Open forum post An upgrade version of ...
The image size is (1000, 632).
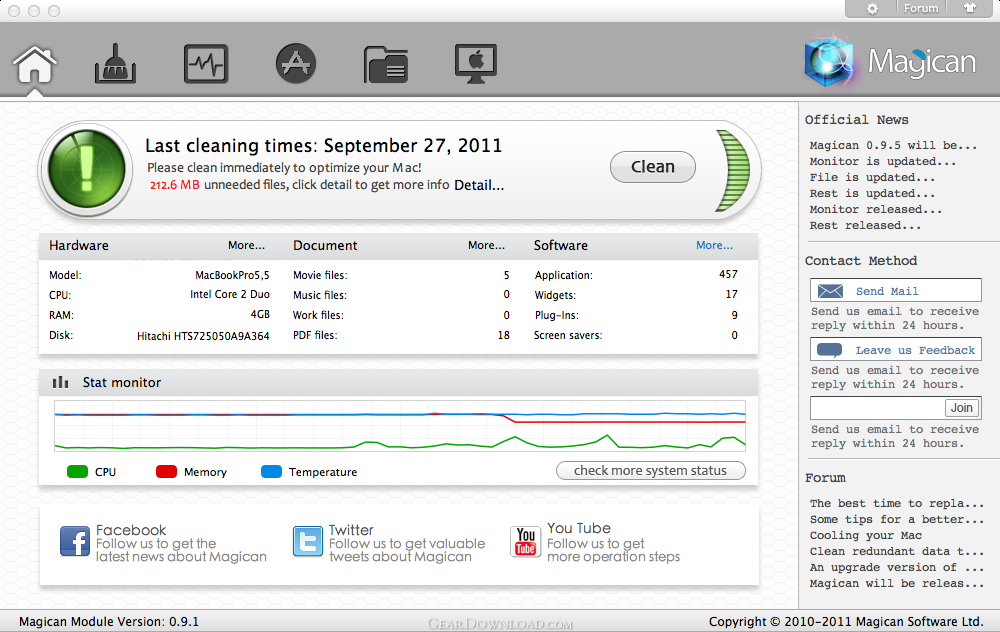(897, 567)
